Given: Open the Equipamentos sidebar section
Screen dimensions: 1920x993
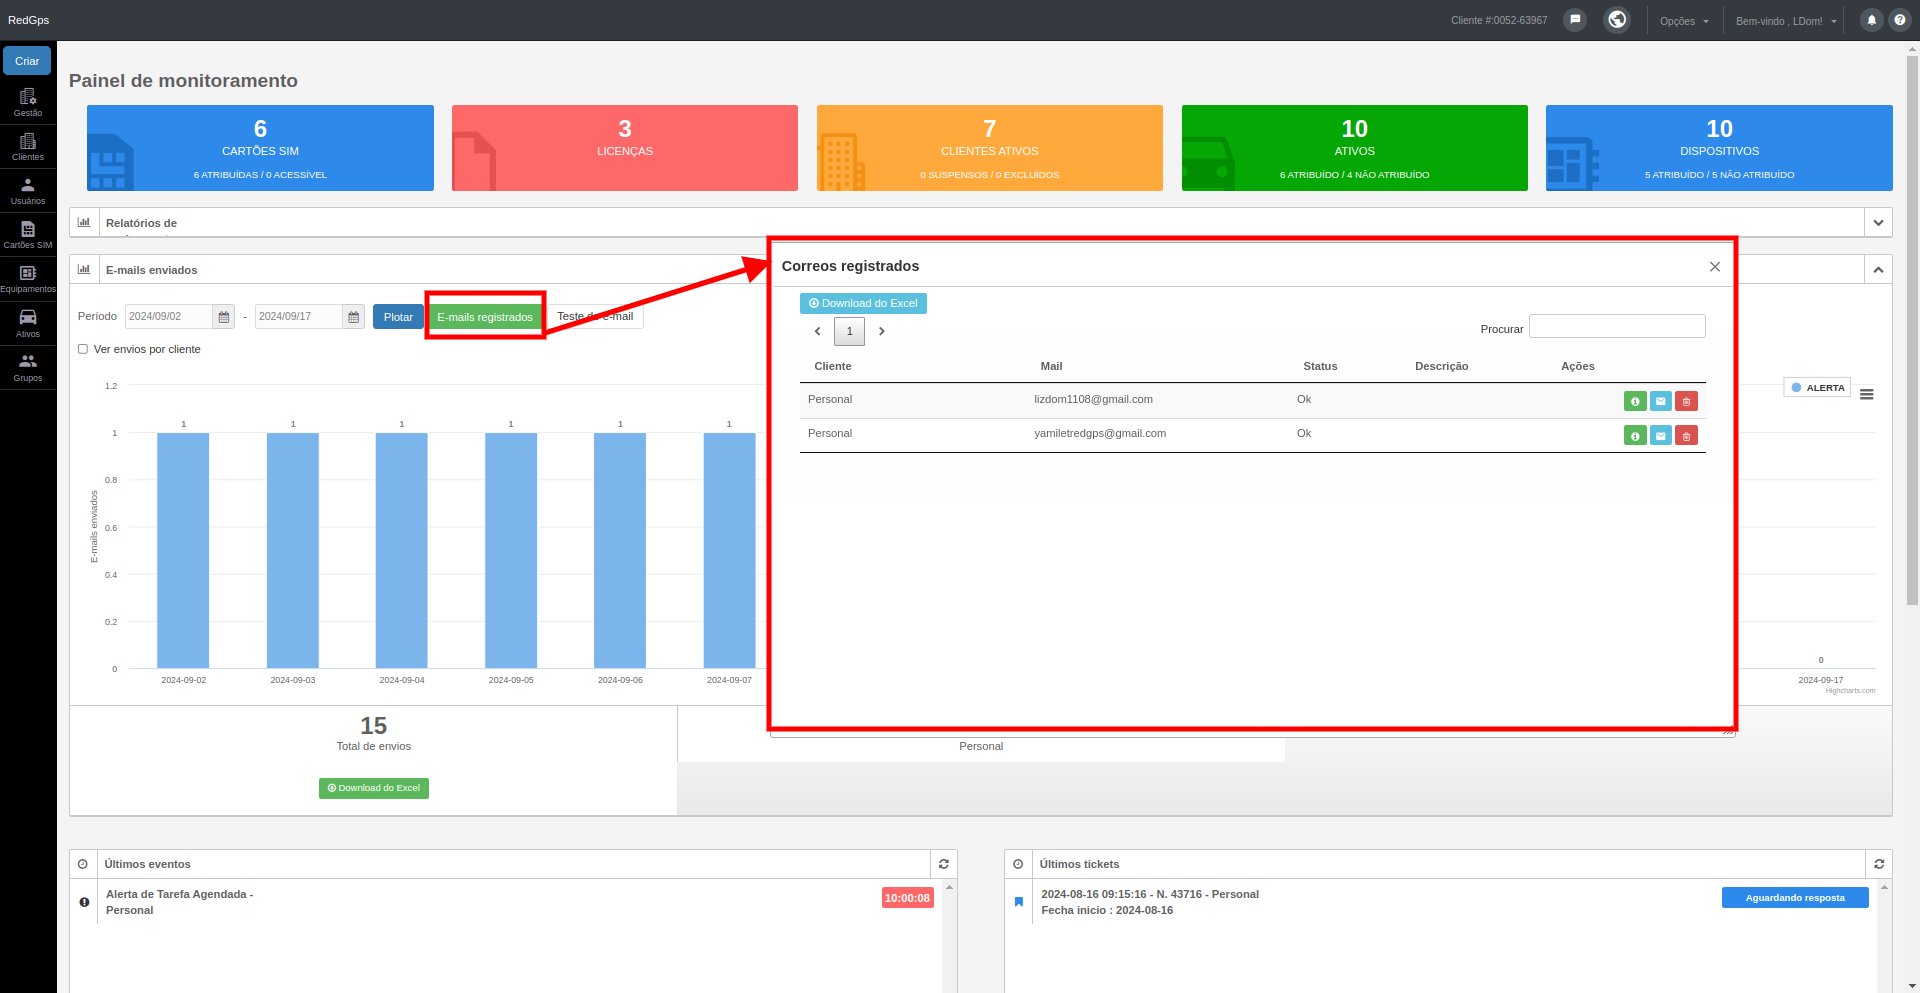Looking at the screenshot, I should pos(28,279).
